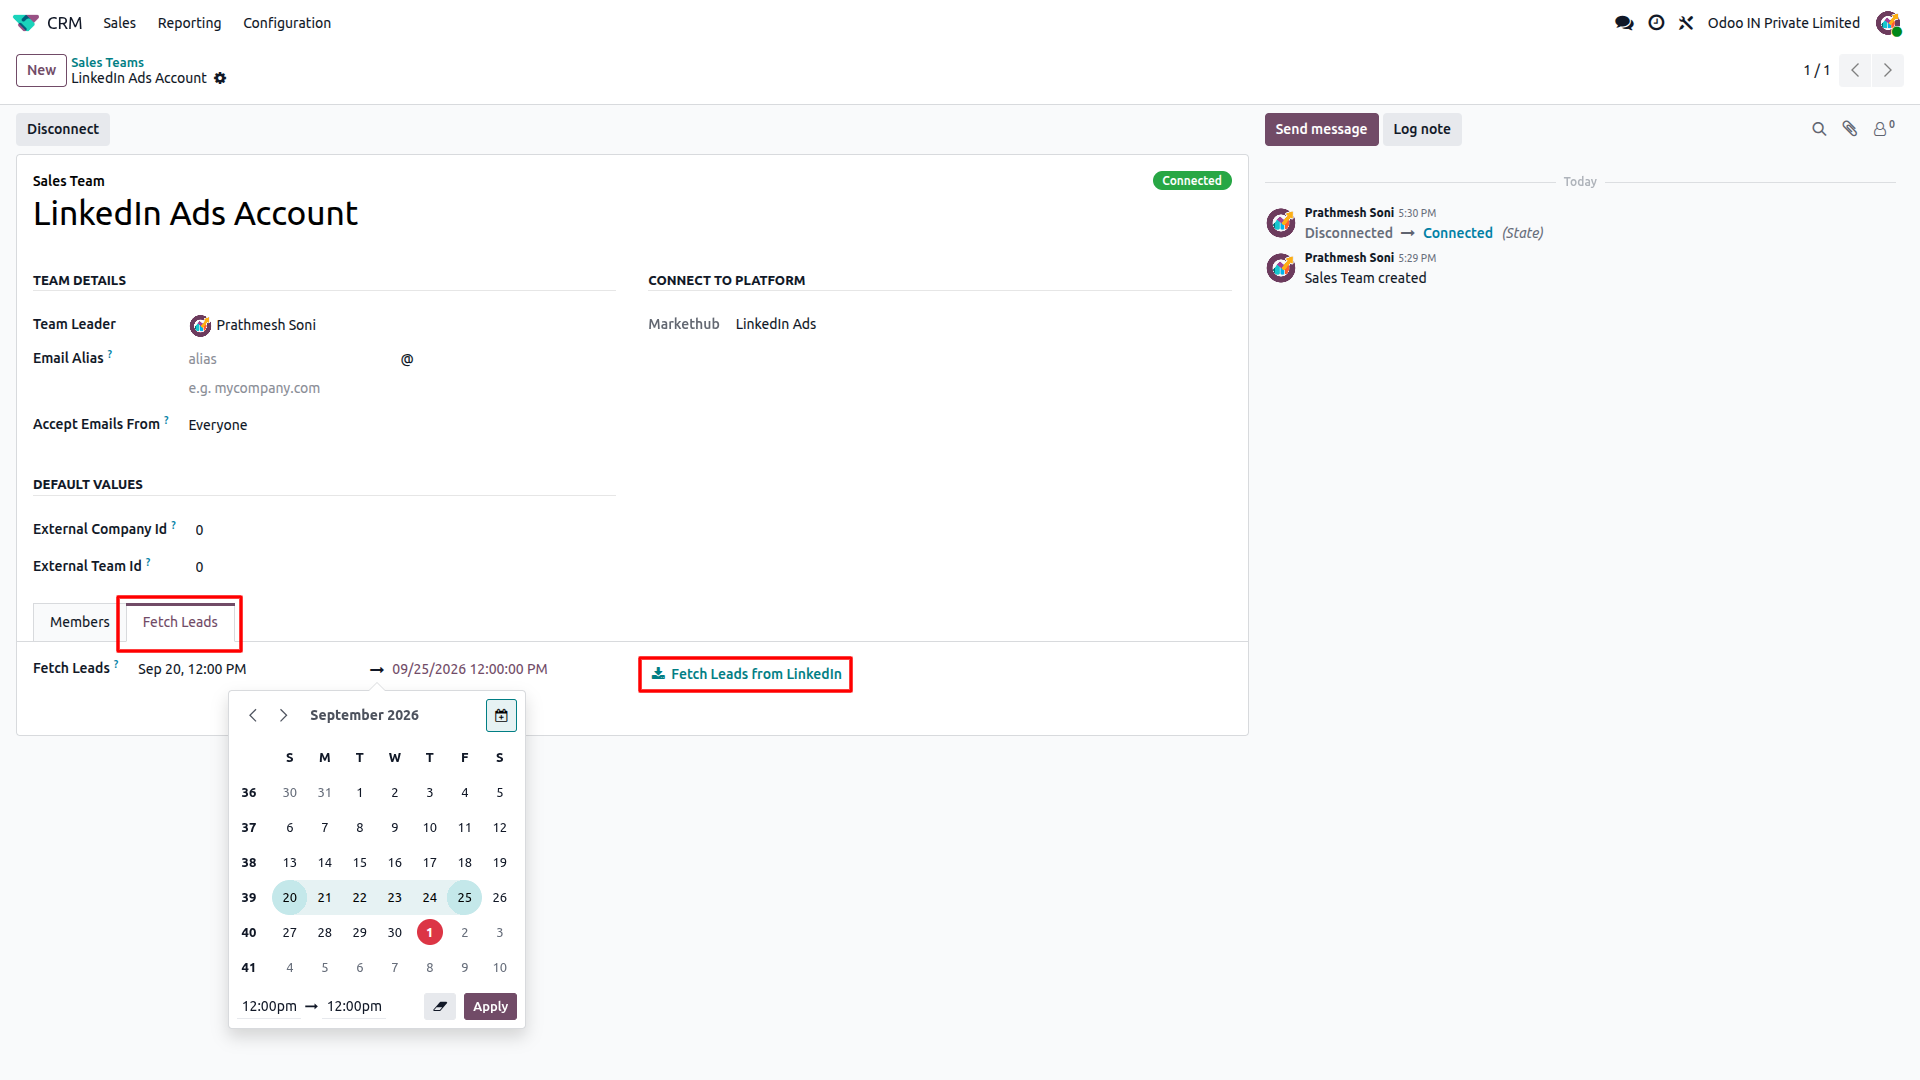1920x1080 pixels.
Task: Go to the previous record arrow
Action: point(1855,70)
